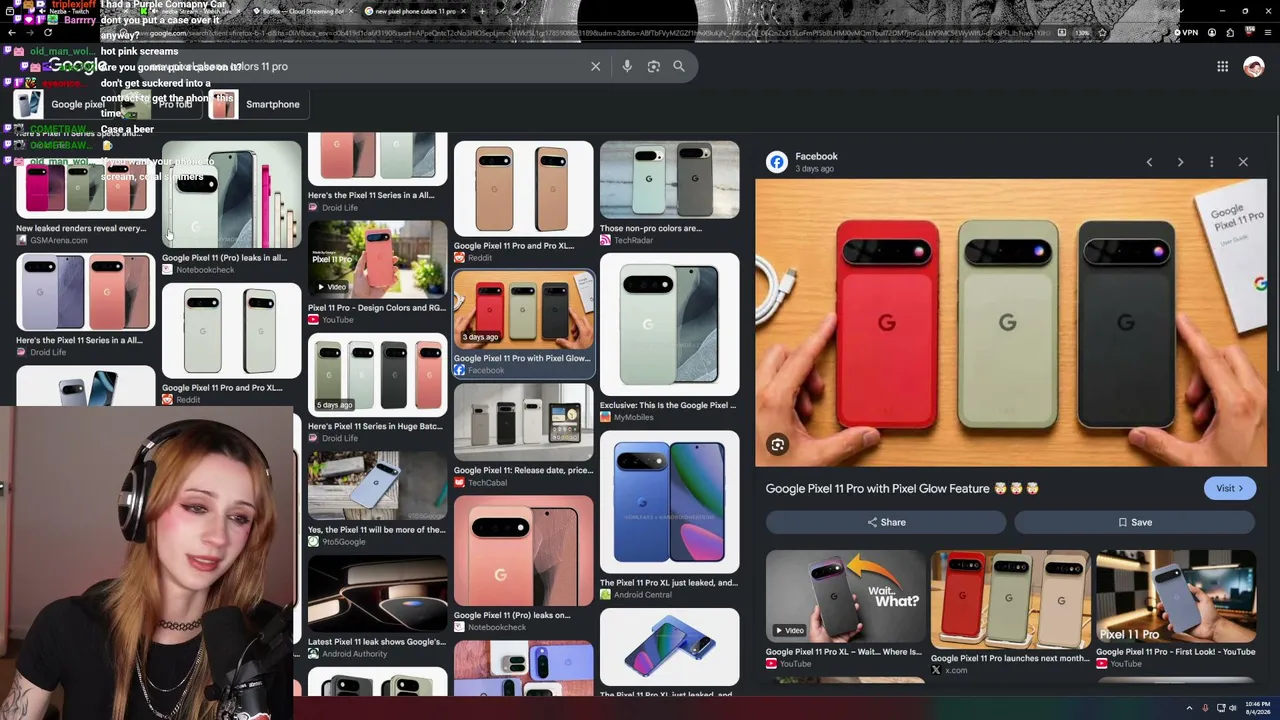Open the 'The Pixel 11 Pro XL just leaked, and...' blue phone Android Central result
This screenshot has height=720, width=1280.
(669, 515)
